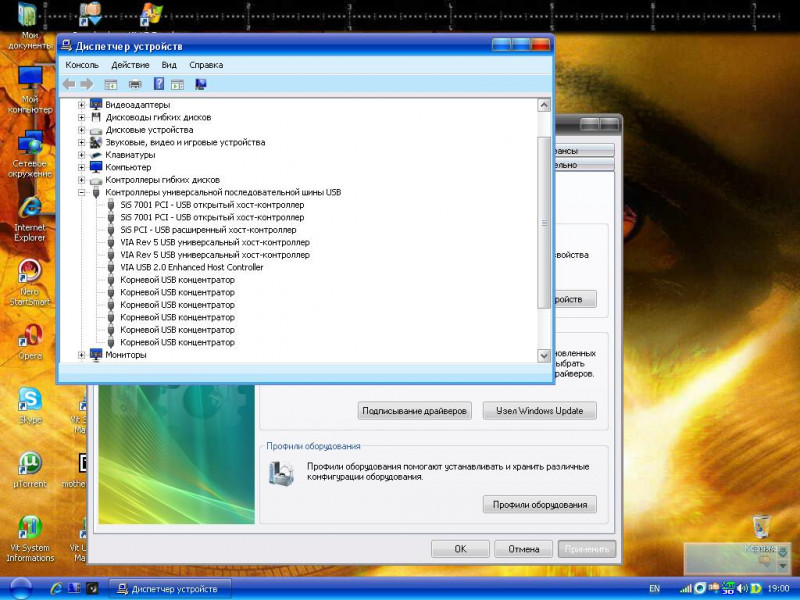Click the properties pane icon beside Help
Viewport: 800px width, 600px height.
[177, 85]
